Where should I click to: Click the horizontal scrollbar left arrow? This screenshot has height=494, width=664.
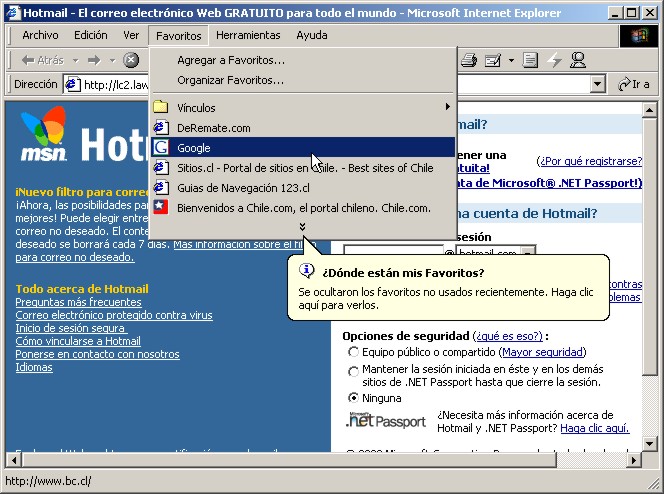click(x=14, y=460)
